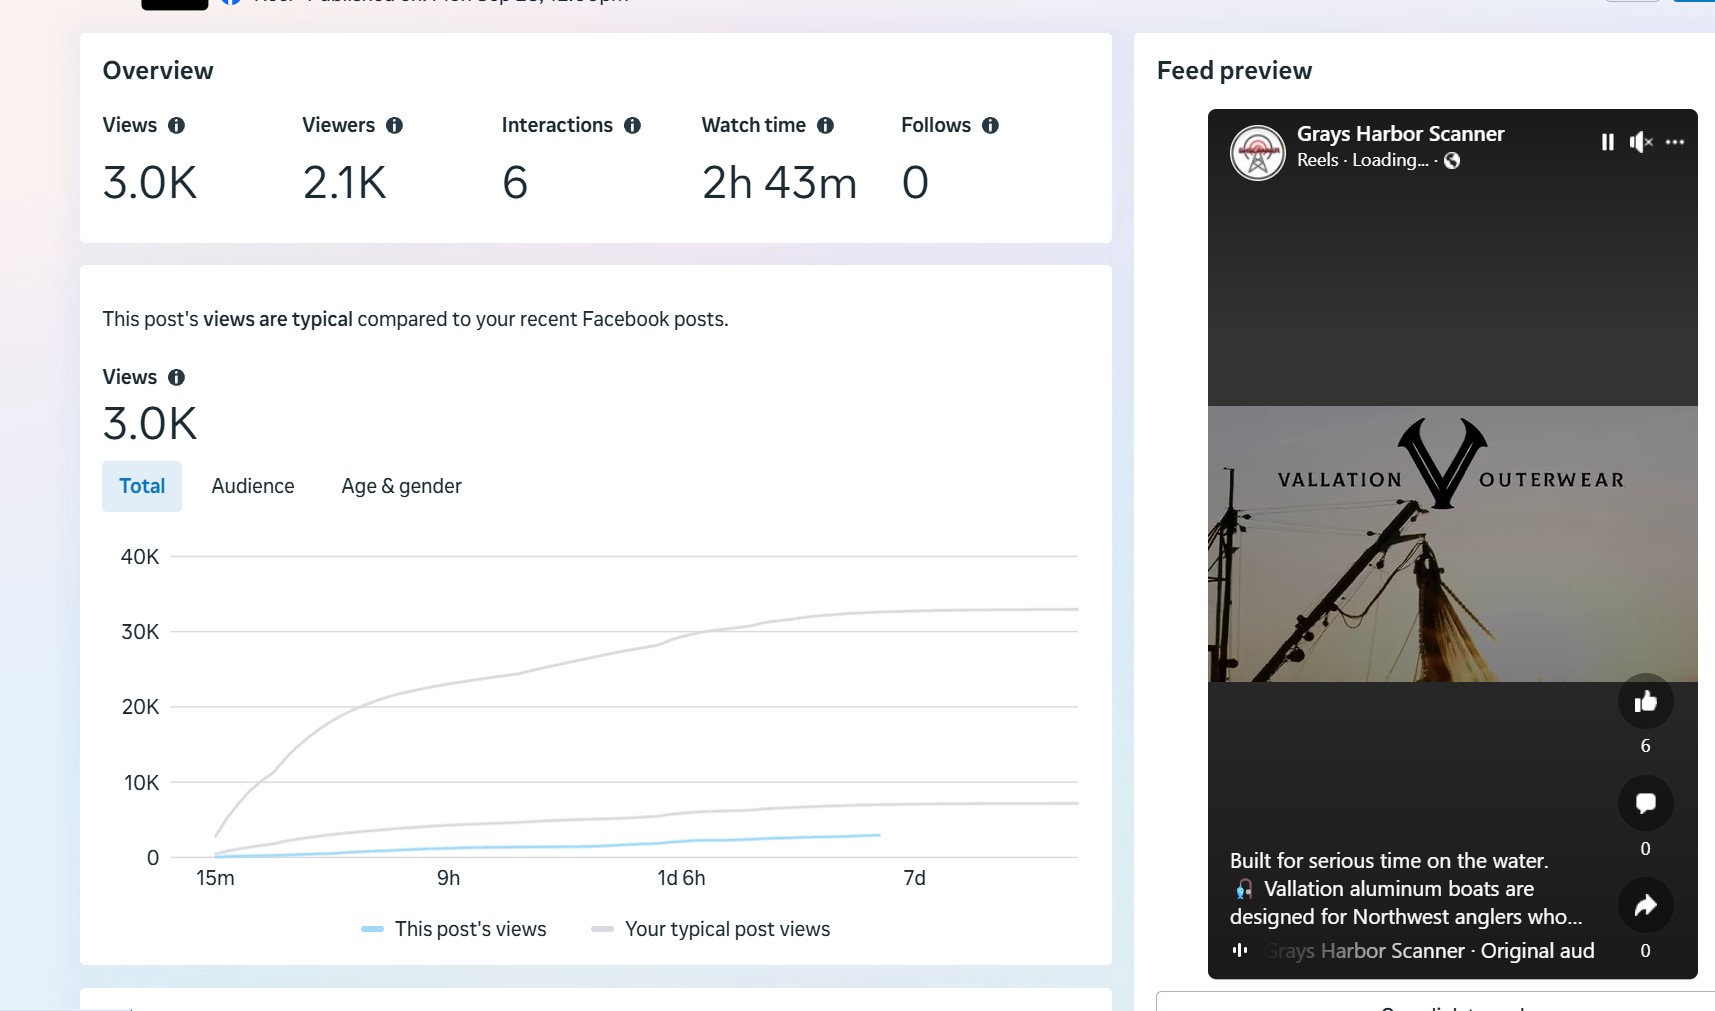This screenshot has height=1011, width=1715.
Task: Click the 1d 6h chart axis label
Action: [681, 878]
